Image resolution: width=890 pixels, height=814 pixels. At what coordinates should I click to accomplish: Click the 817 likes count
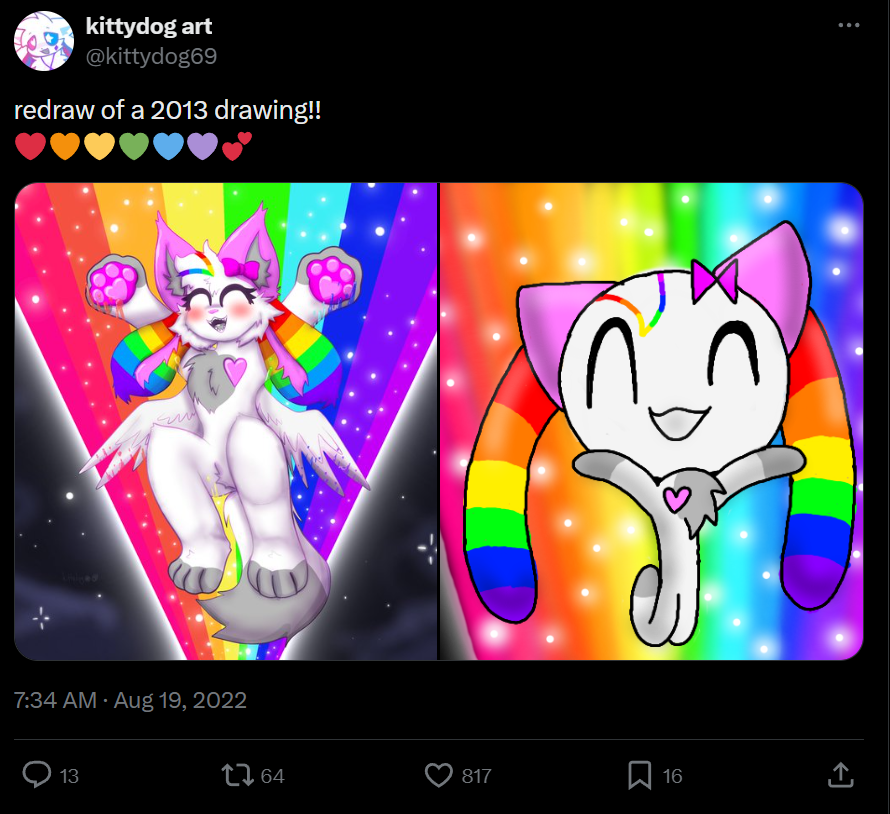pos(476,776)
